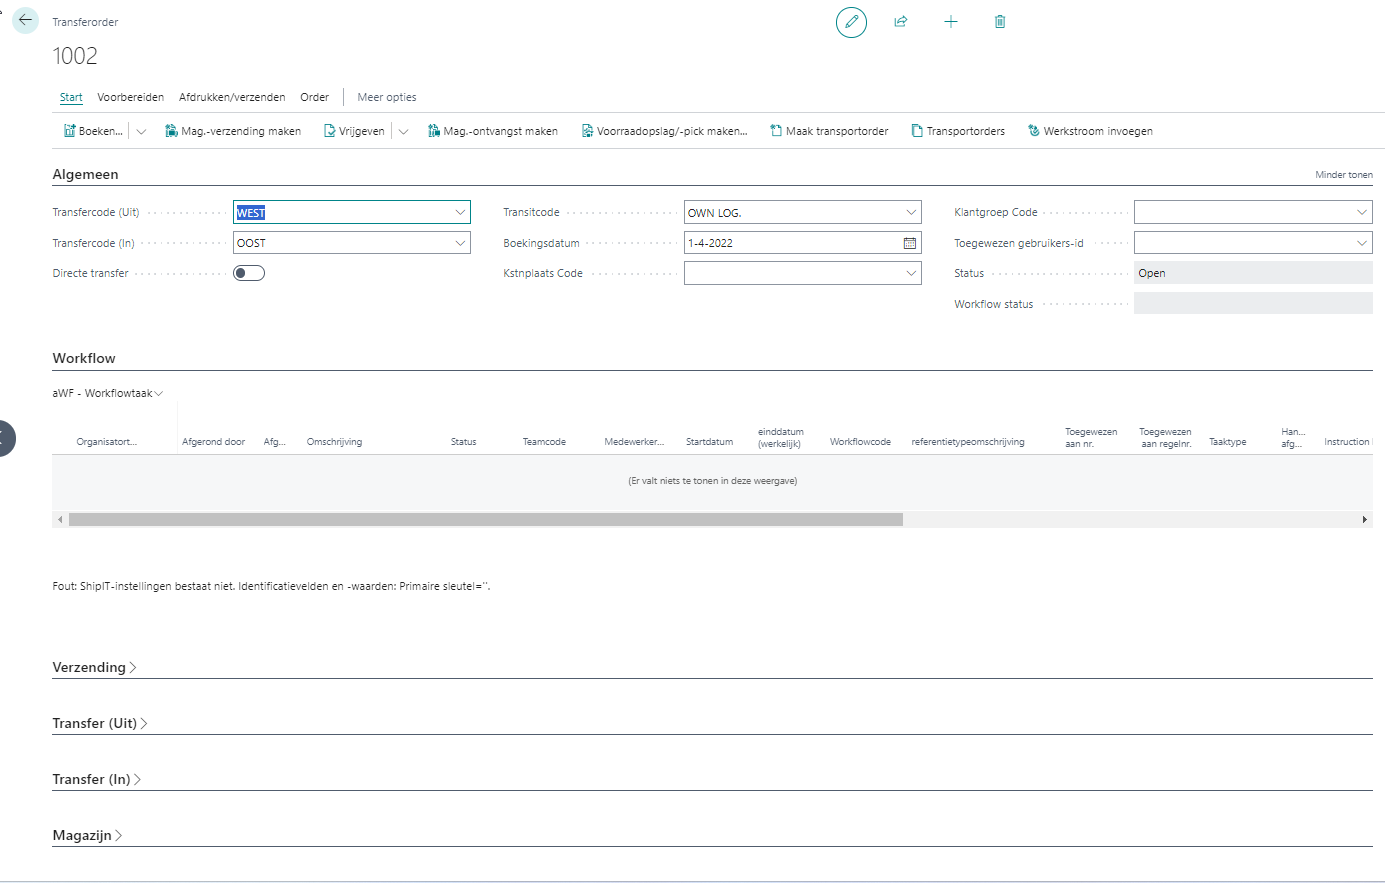
Task: Click the horizontal scrollbar thumb in the workflow table
Action: pyautogui.click(x=486, y=520)
